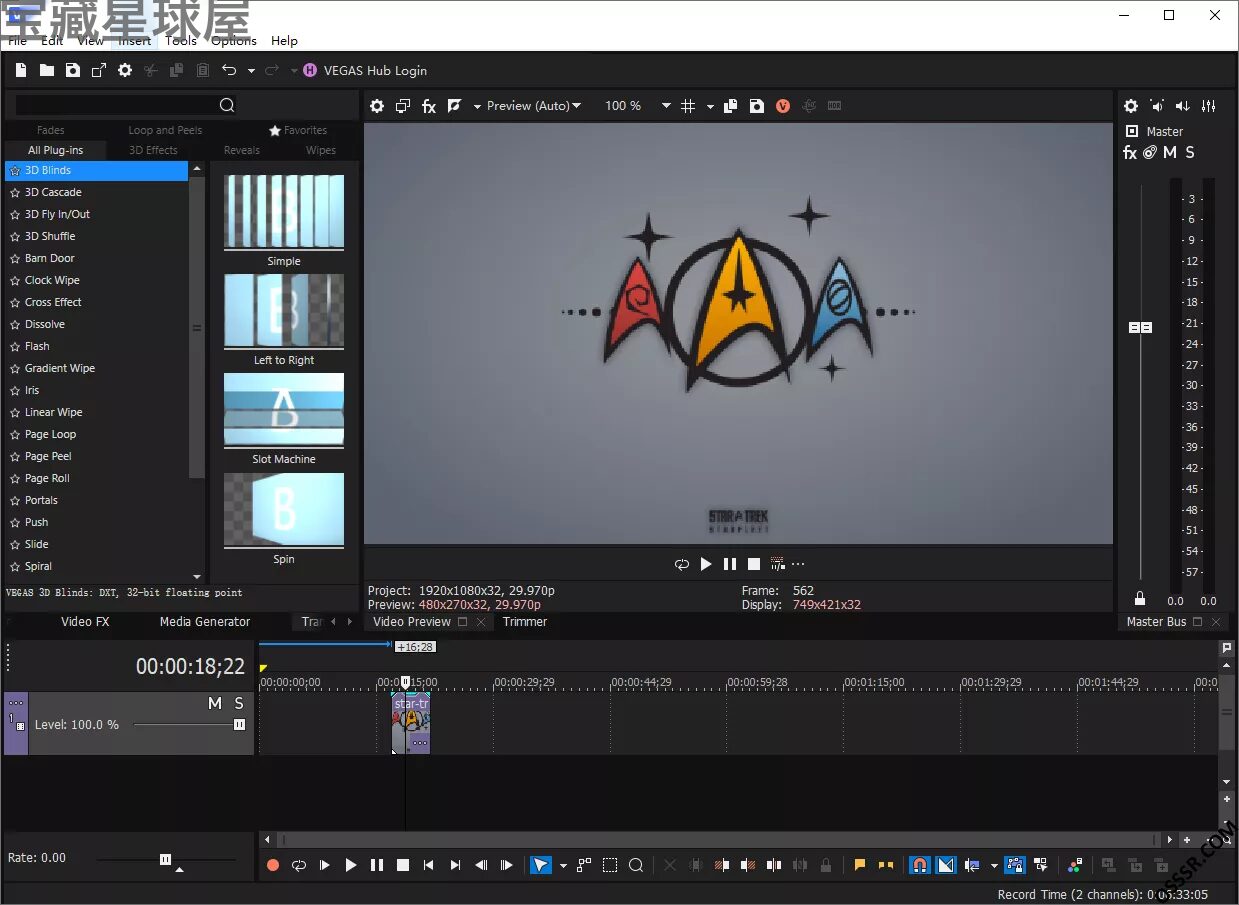This screenshot has height=905, width=1239.
Task: Open Master FX button
Action: tap(1130, 152)
